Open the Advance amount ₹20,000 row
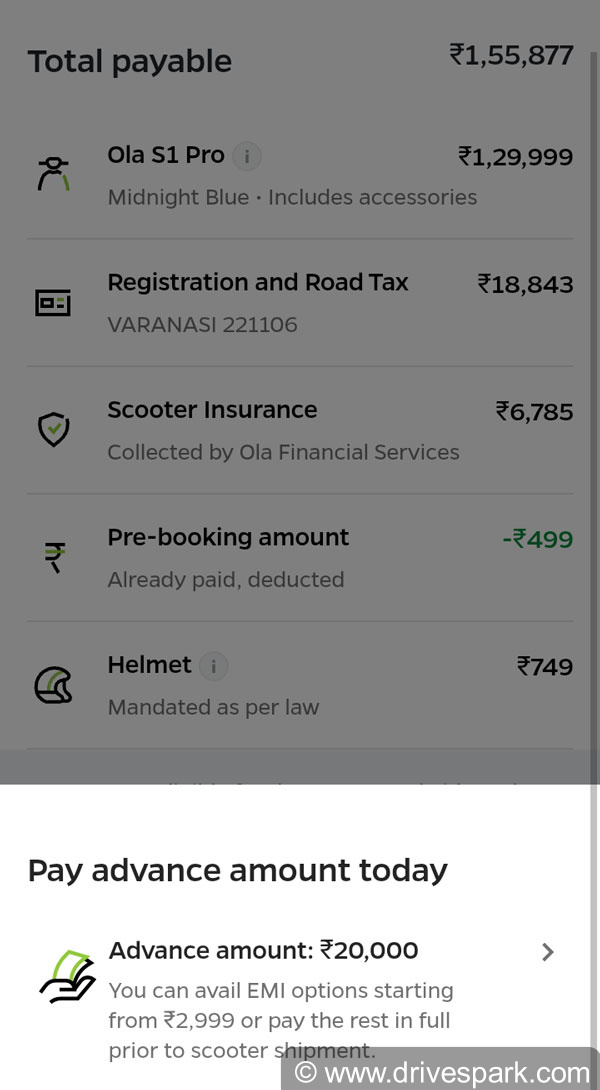 click(x=265, y=950)
